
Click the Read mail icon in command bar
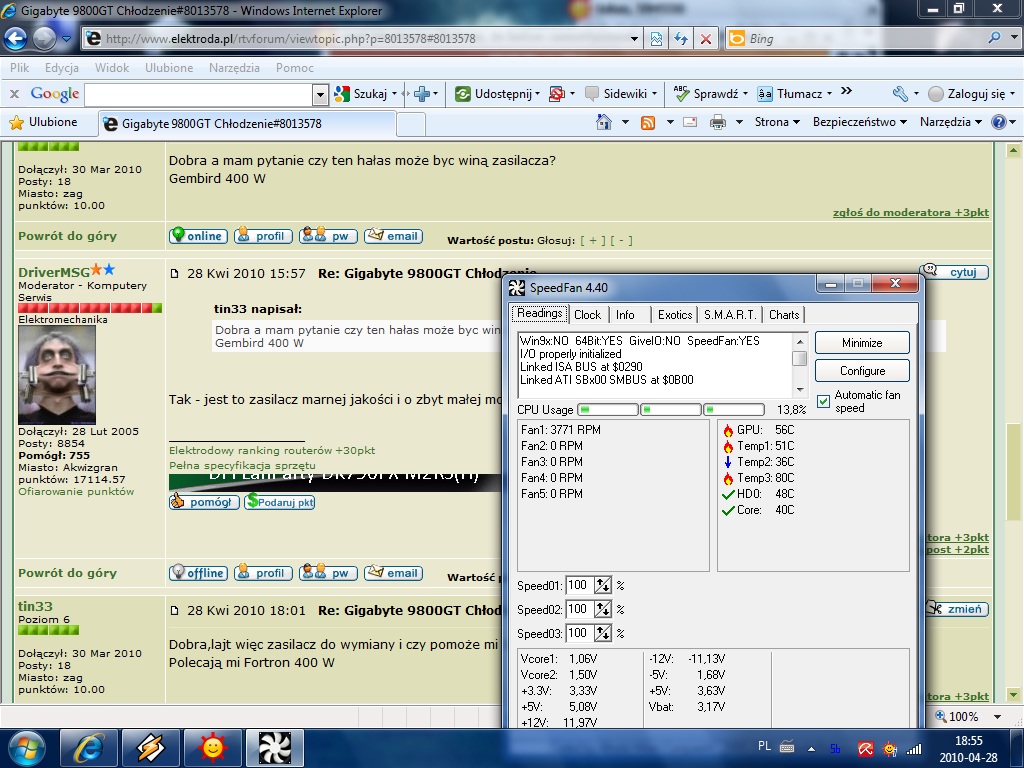click(690, 122)
